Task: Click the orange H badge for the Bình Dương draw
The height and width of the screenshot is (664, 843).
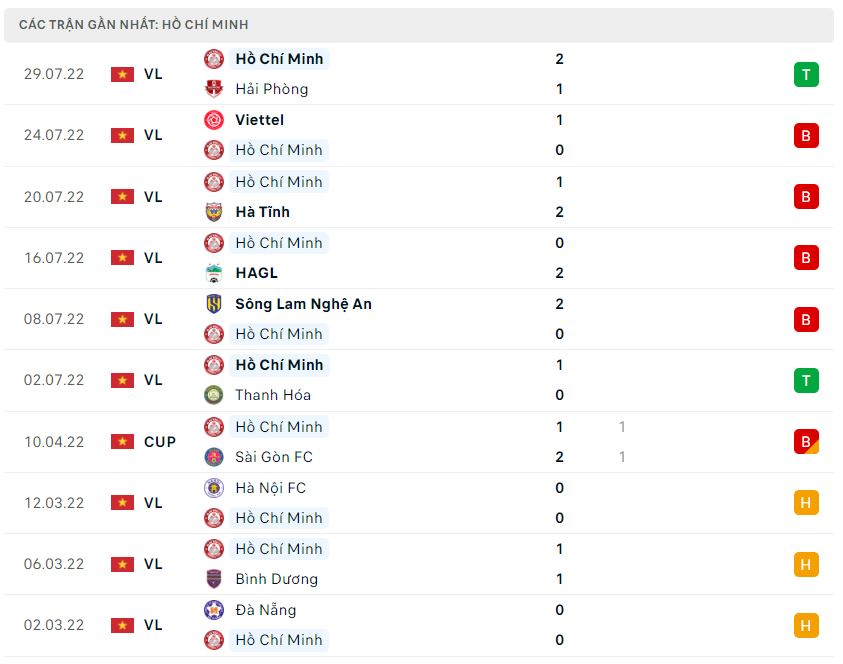Action: pos(806,564)
